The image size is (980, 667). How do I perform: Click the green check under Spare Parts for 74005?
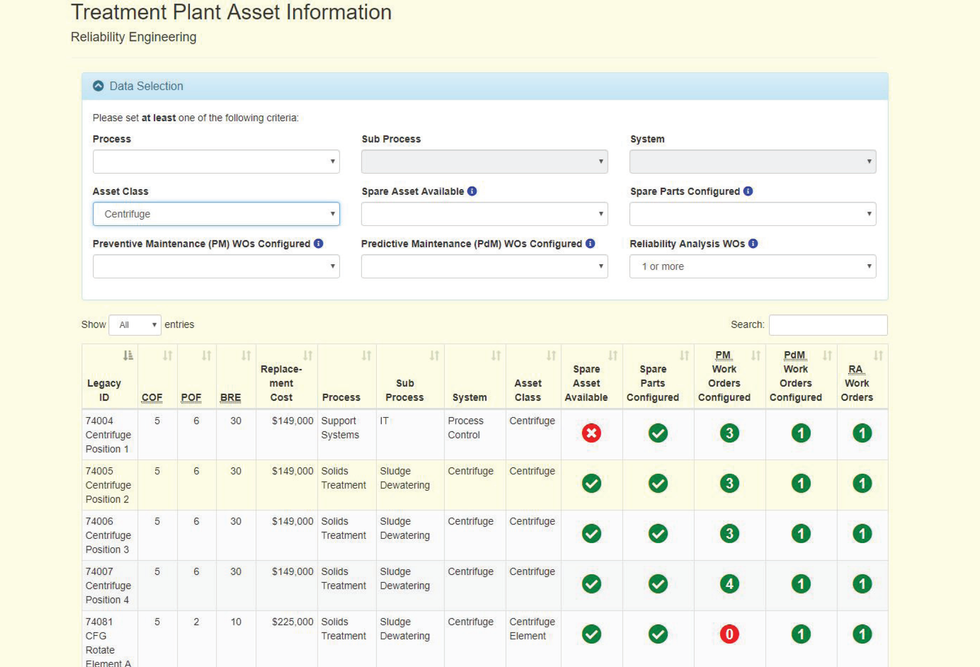pos(657,484)
